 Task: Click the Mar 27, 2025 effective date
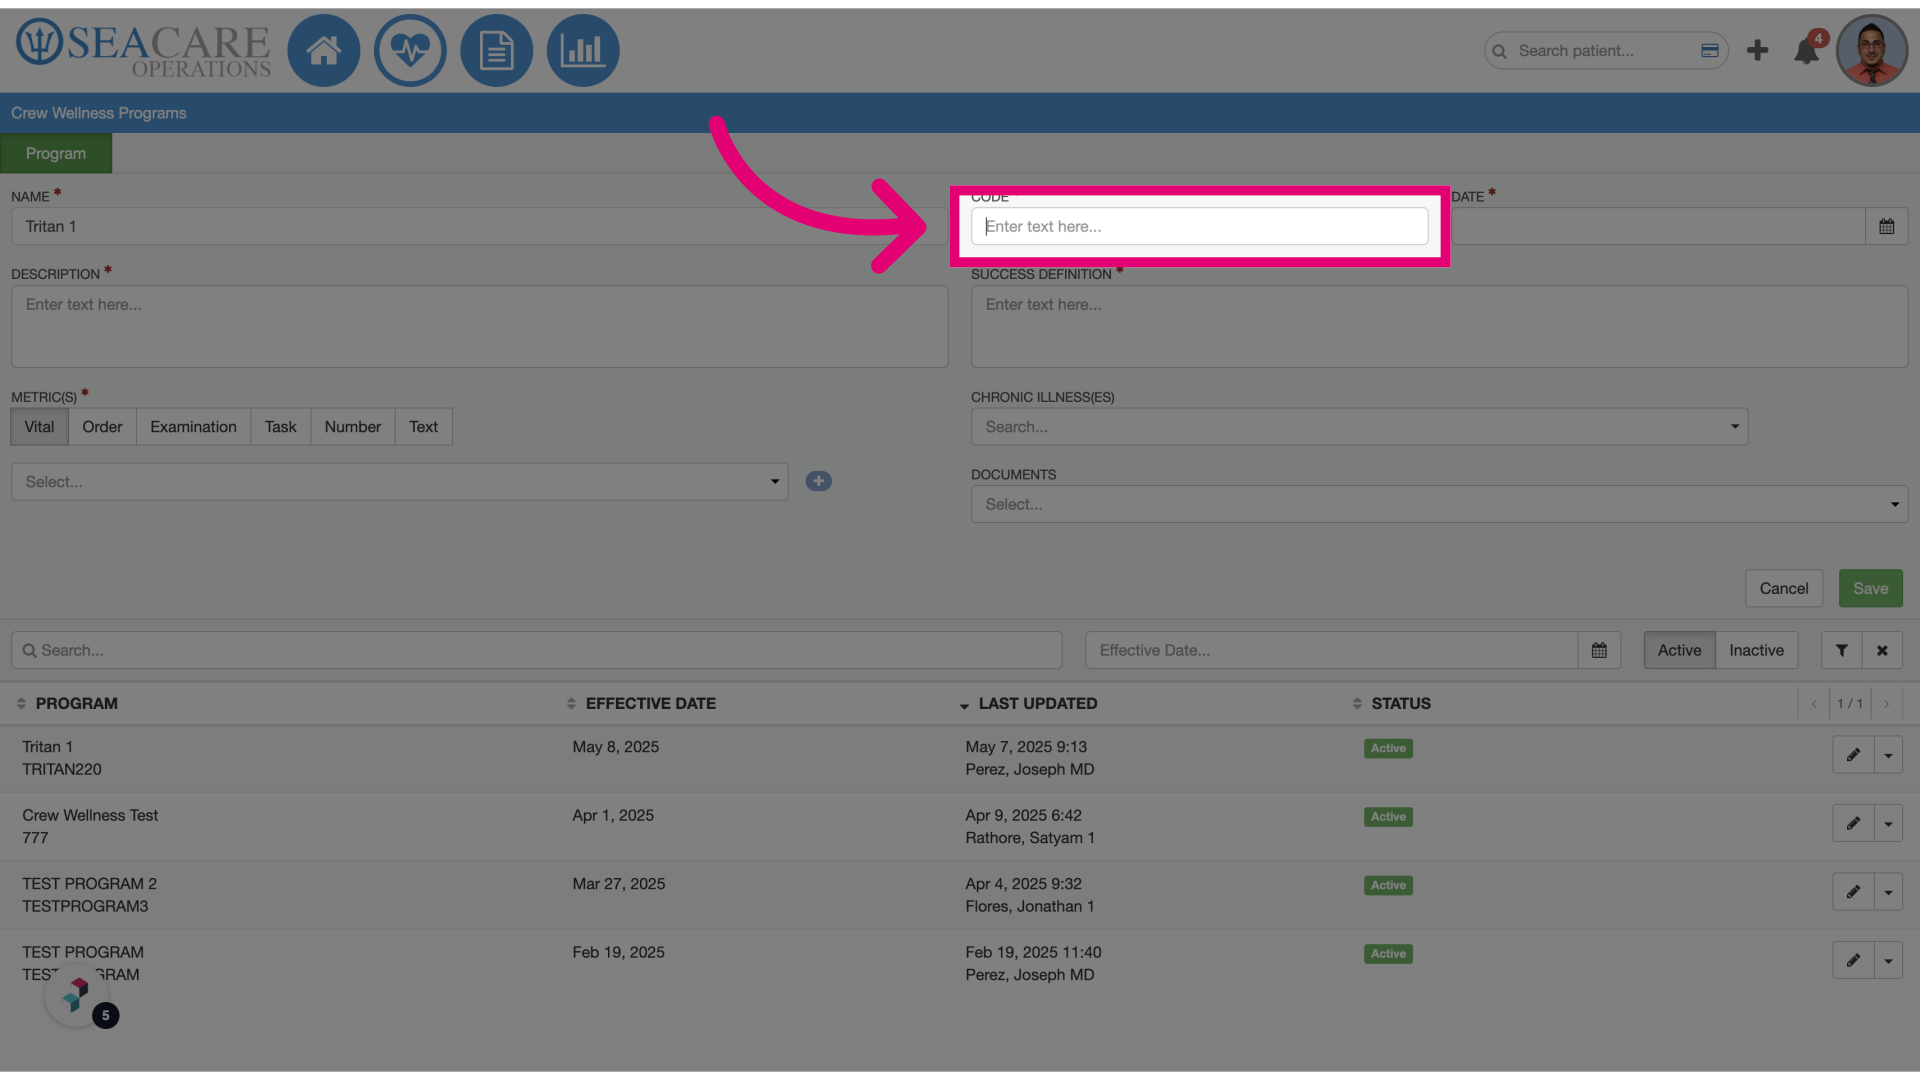618,884
